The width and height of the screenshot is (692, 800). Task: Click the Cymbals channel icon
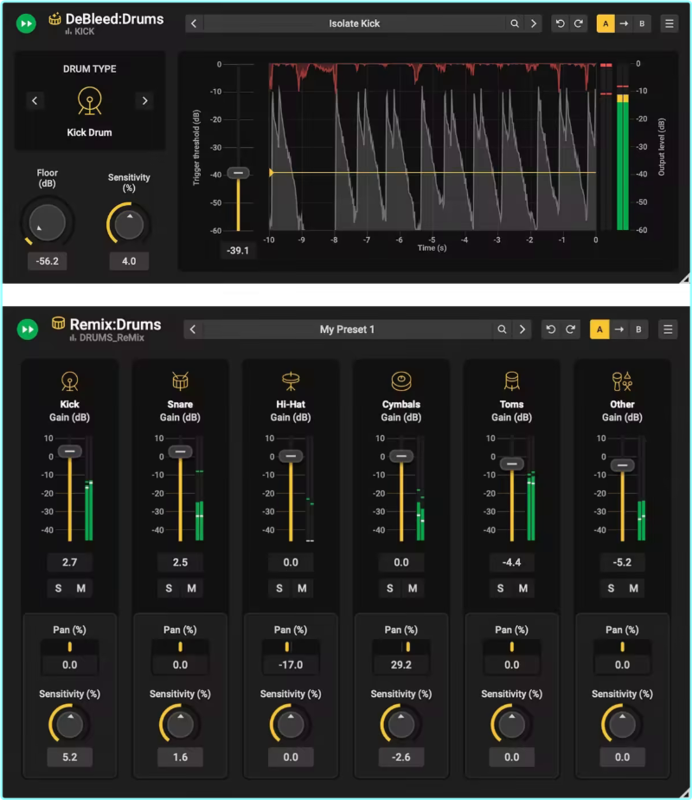[x=401, y=381]
